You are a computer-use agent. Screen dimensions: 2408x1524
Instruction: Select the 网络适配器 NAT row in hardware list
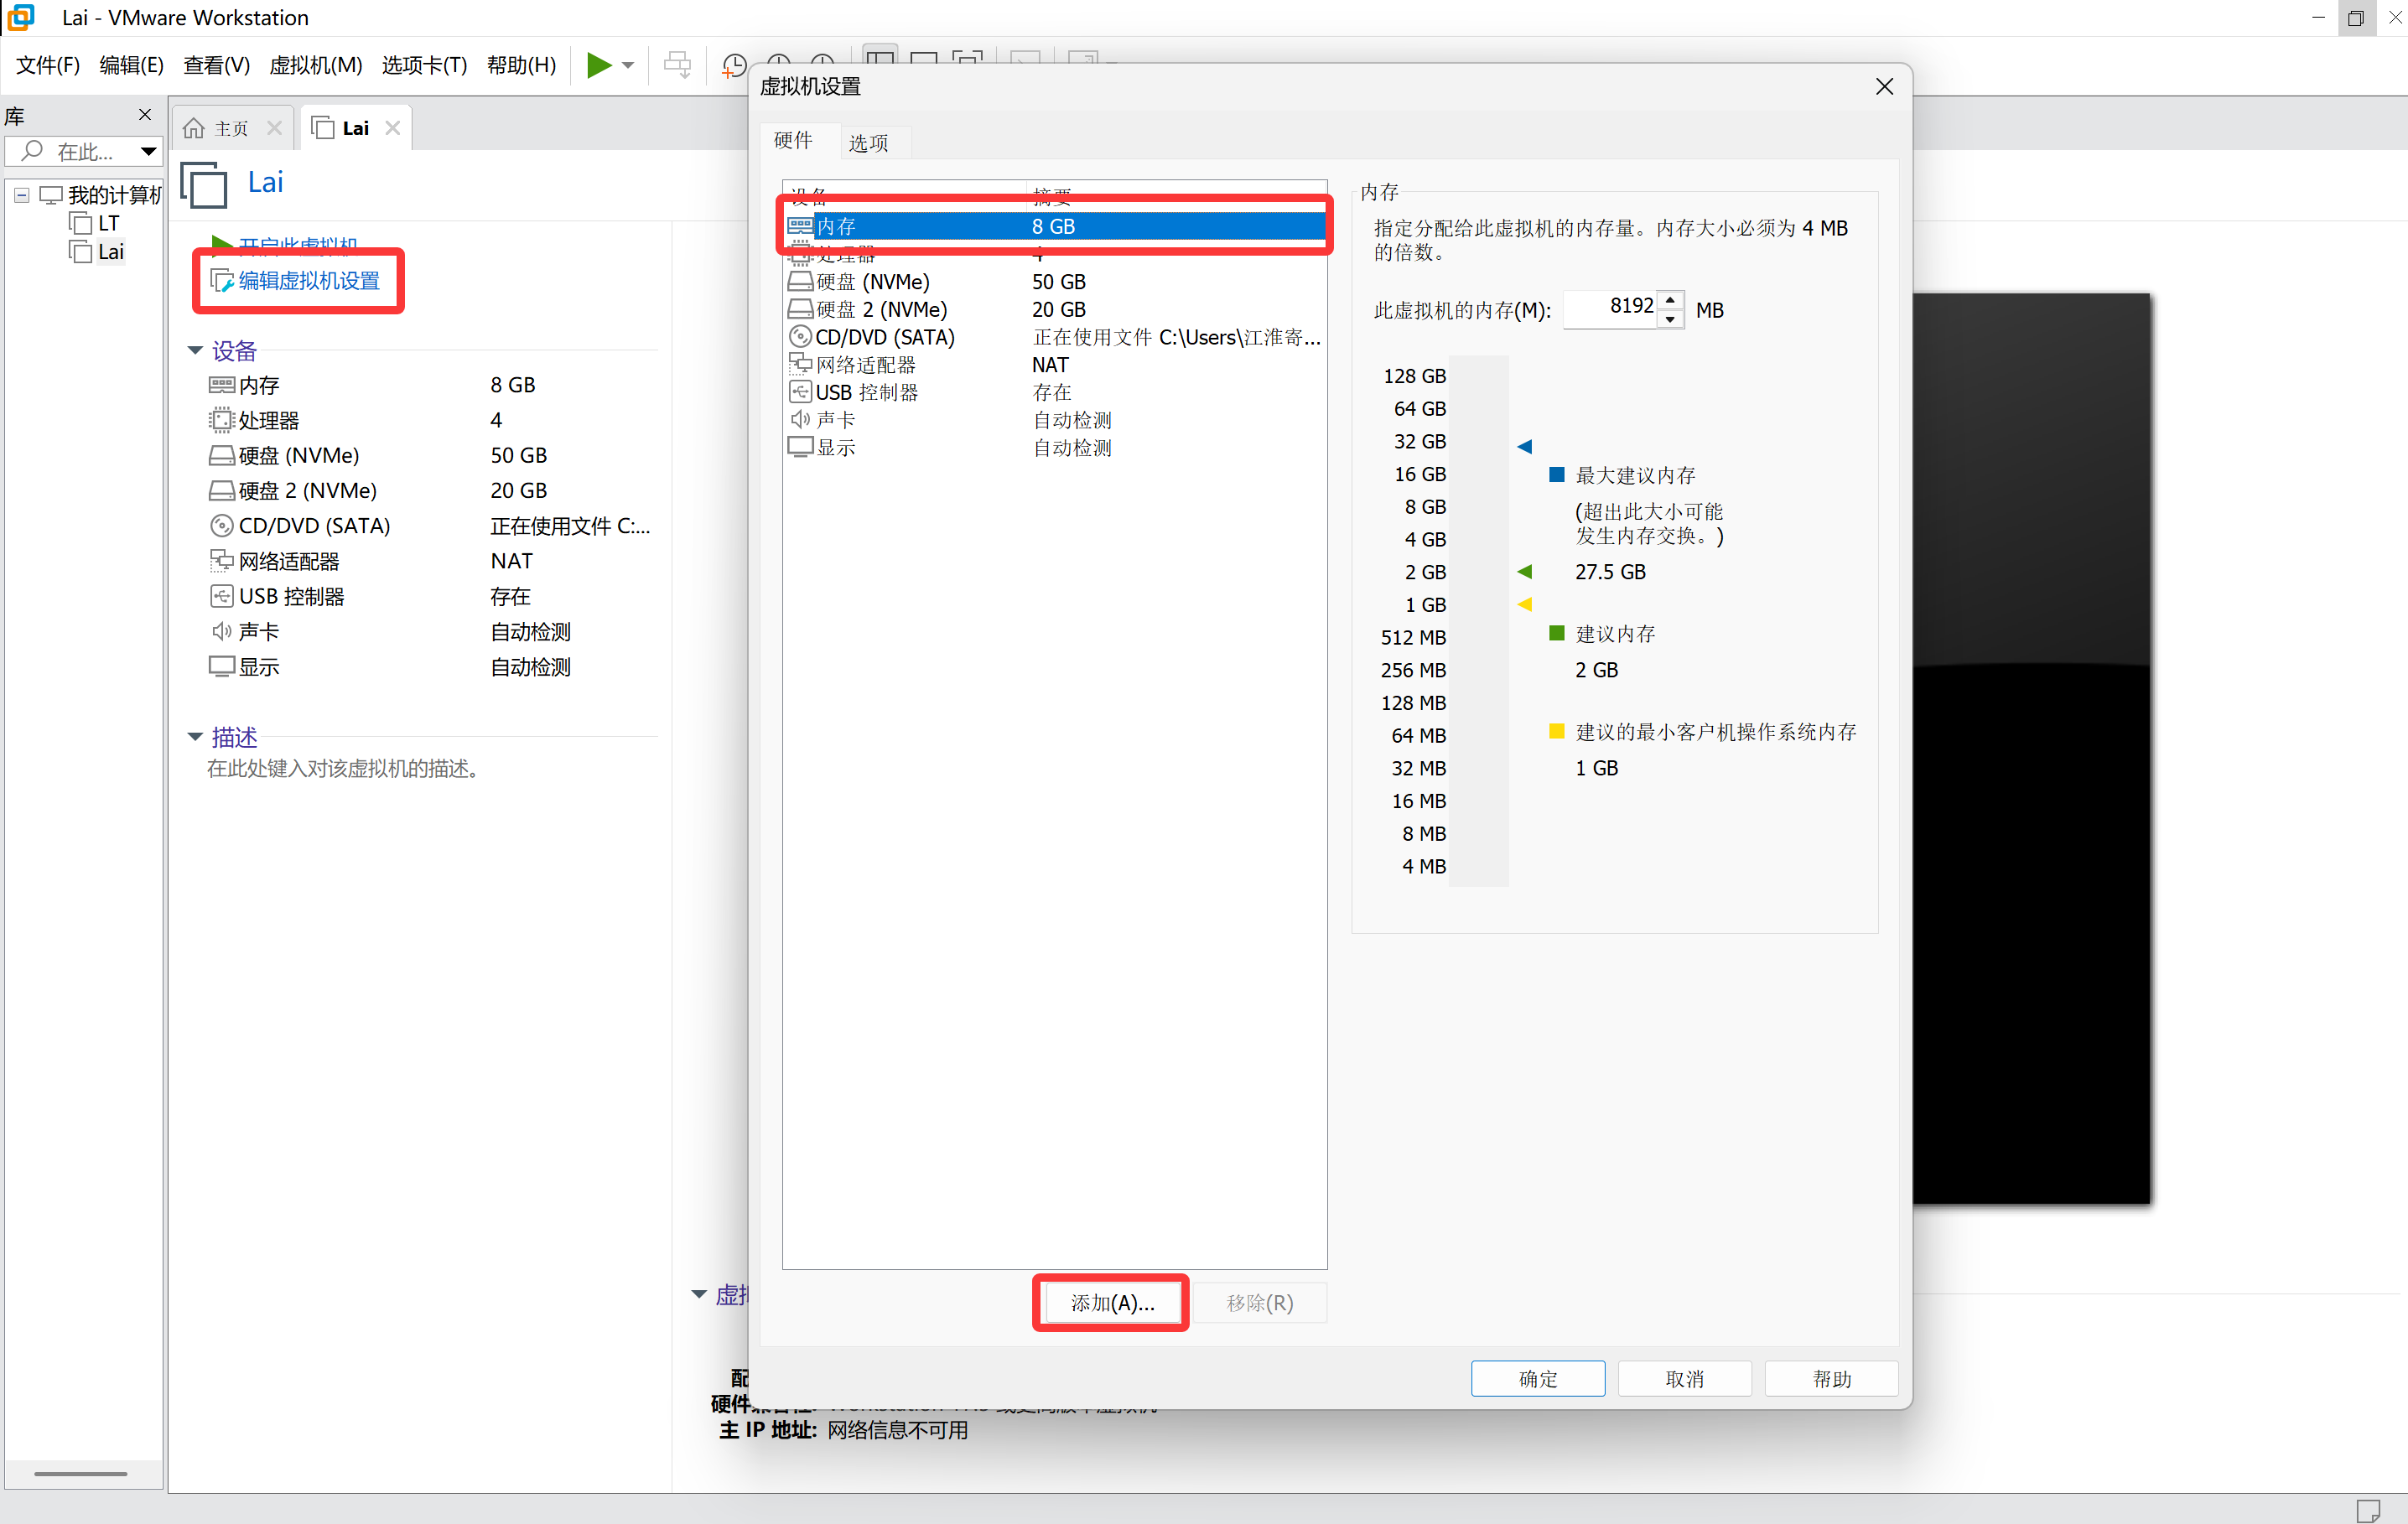tap(1055, 365)
